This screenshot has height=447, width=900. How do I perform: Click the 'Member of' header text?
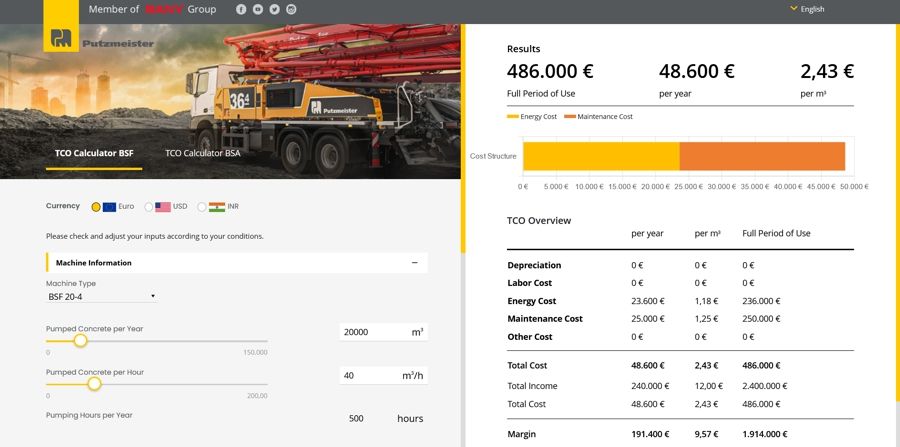coord(114,9)
